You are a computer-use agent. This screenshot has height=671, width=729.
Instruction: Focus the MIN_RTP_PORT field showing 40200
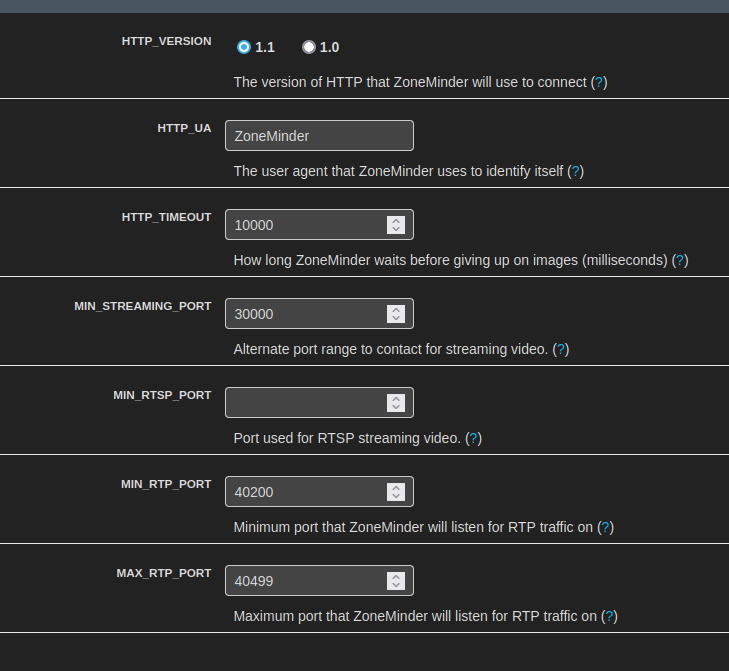[x=305, y=492]
